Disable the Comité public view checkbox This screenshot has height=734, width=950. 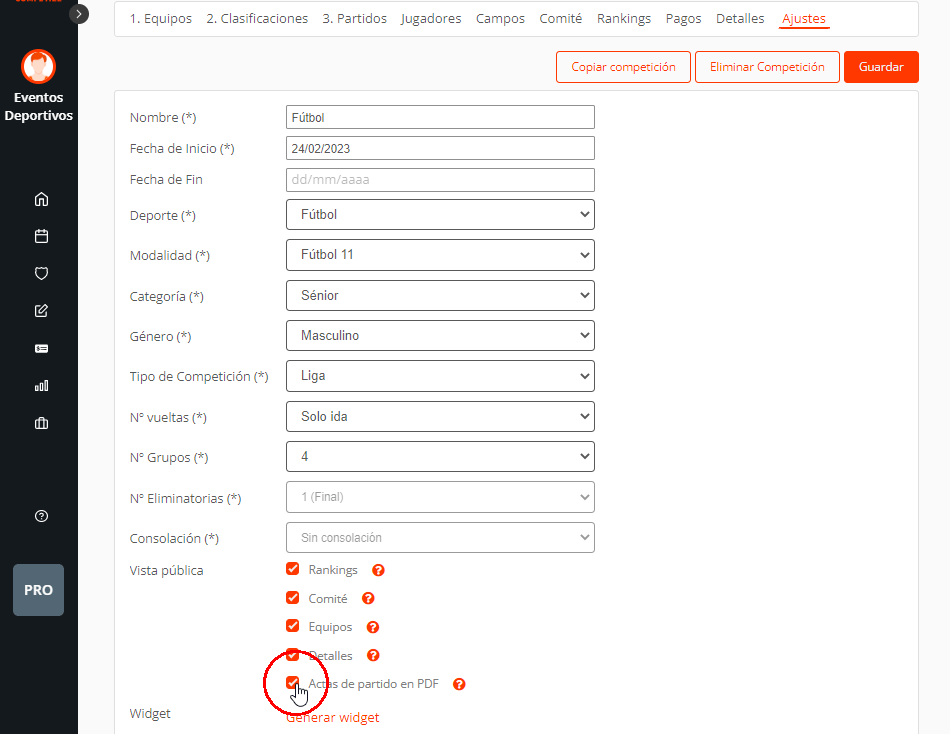[x=292, y=598]
